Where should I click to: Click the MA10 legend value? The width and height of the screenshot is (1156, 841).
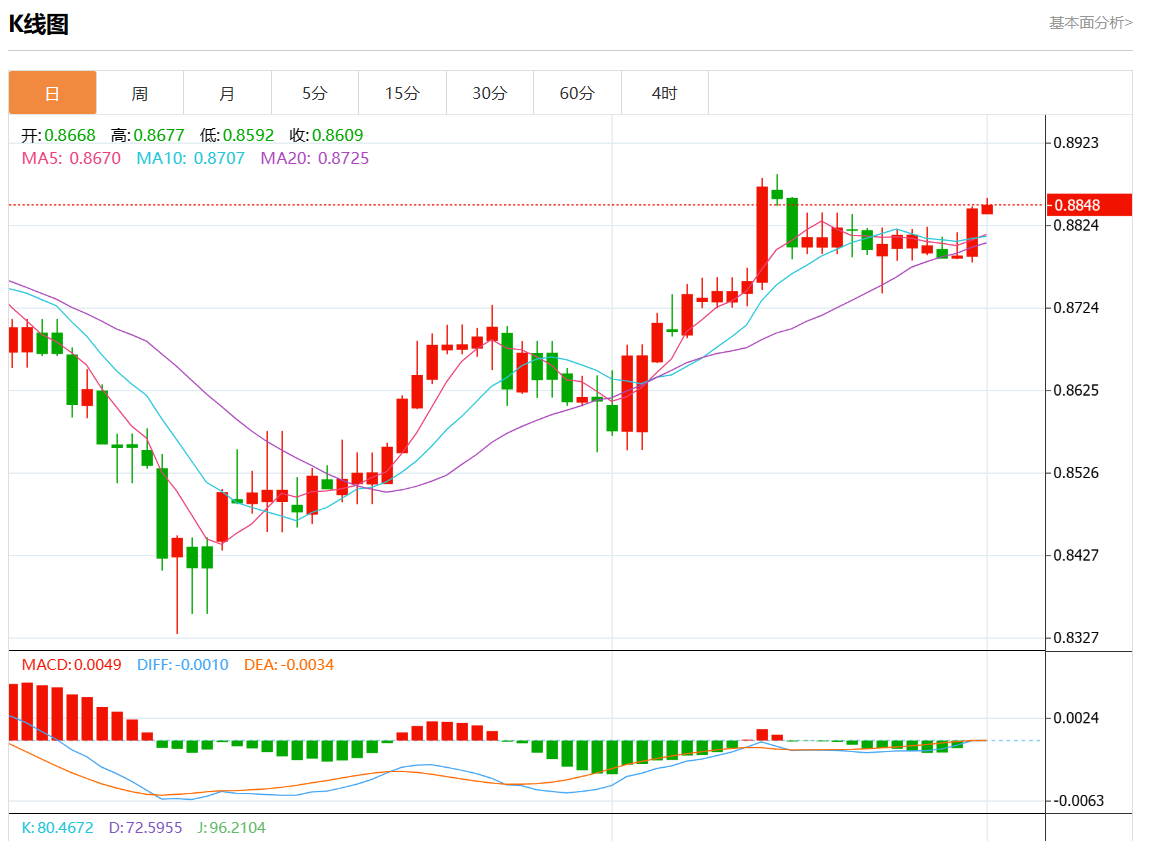click(190, 158)
